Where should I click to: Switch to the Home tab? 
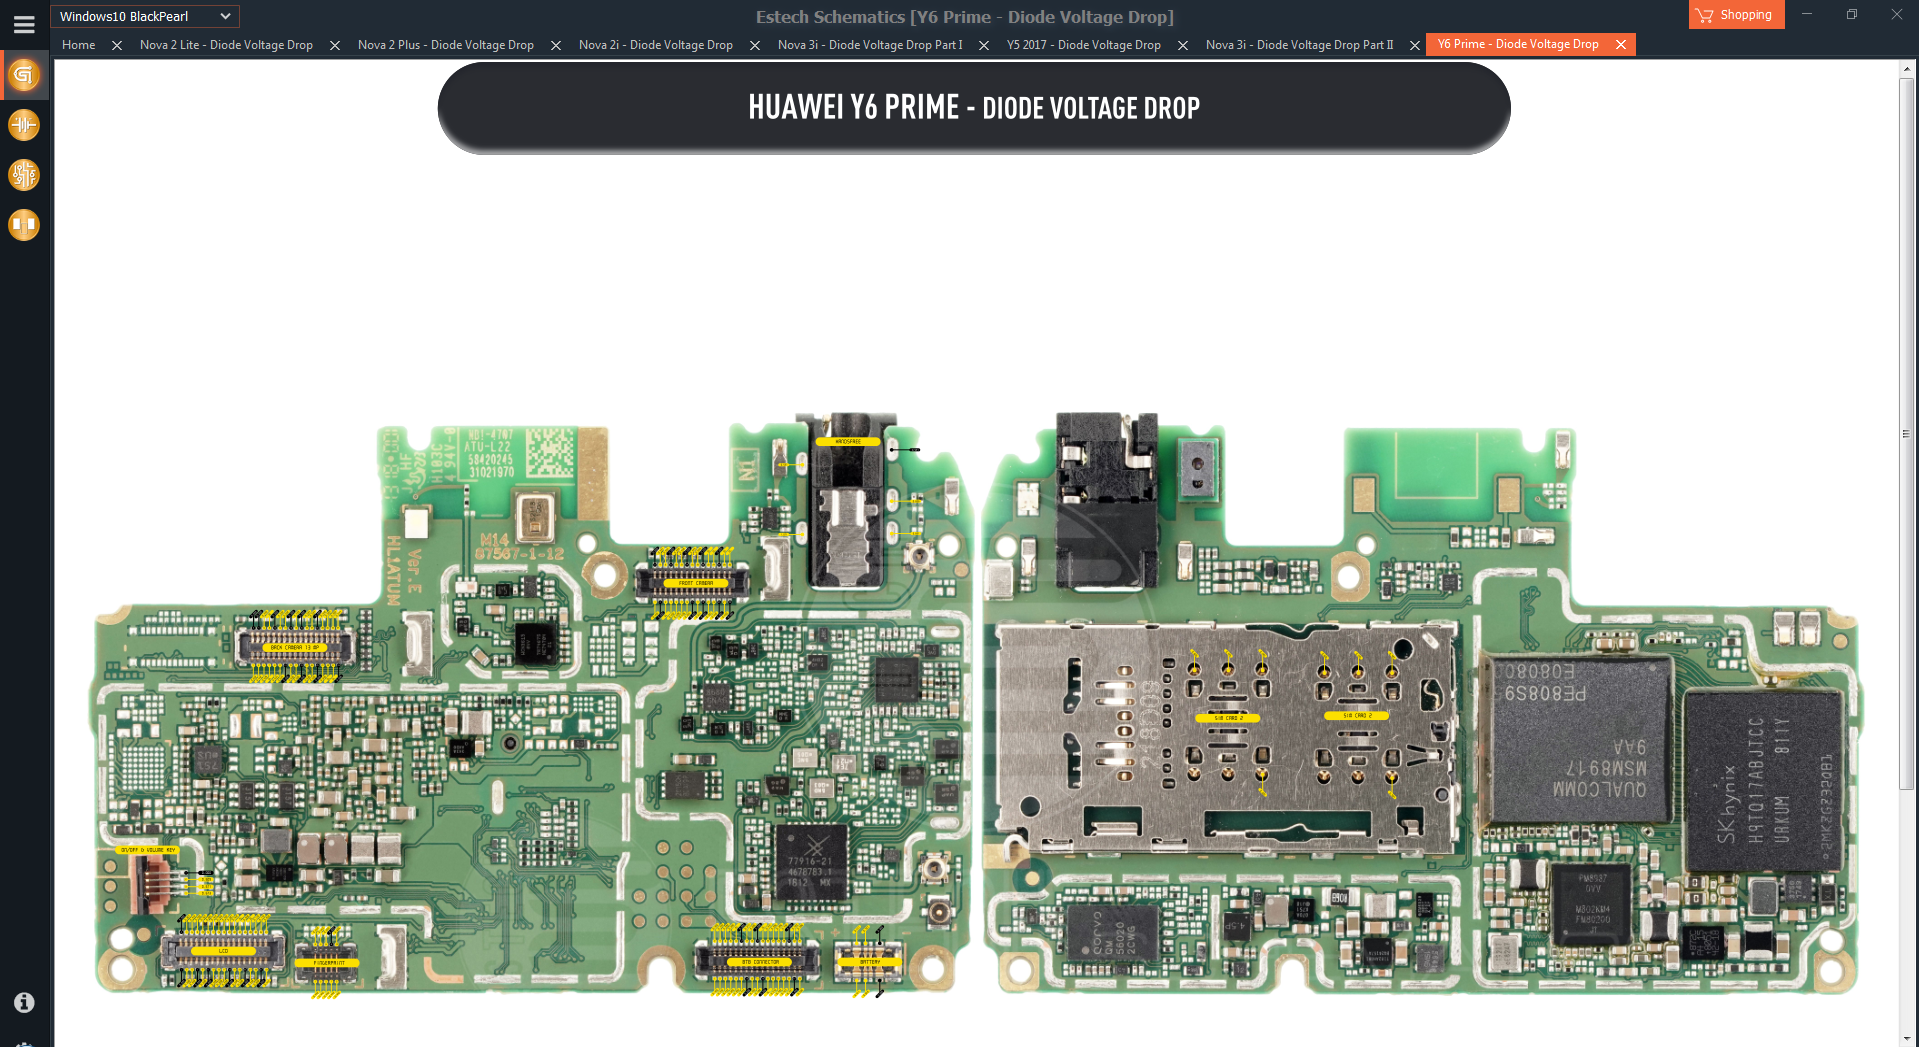click(78, 45)
